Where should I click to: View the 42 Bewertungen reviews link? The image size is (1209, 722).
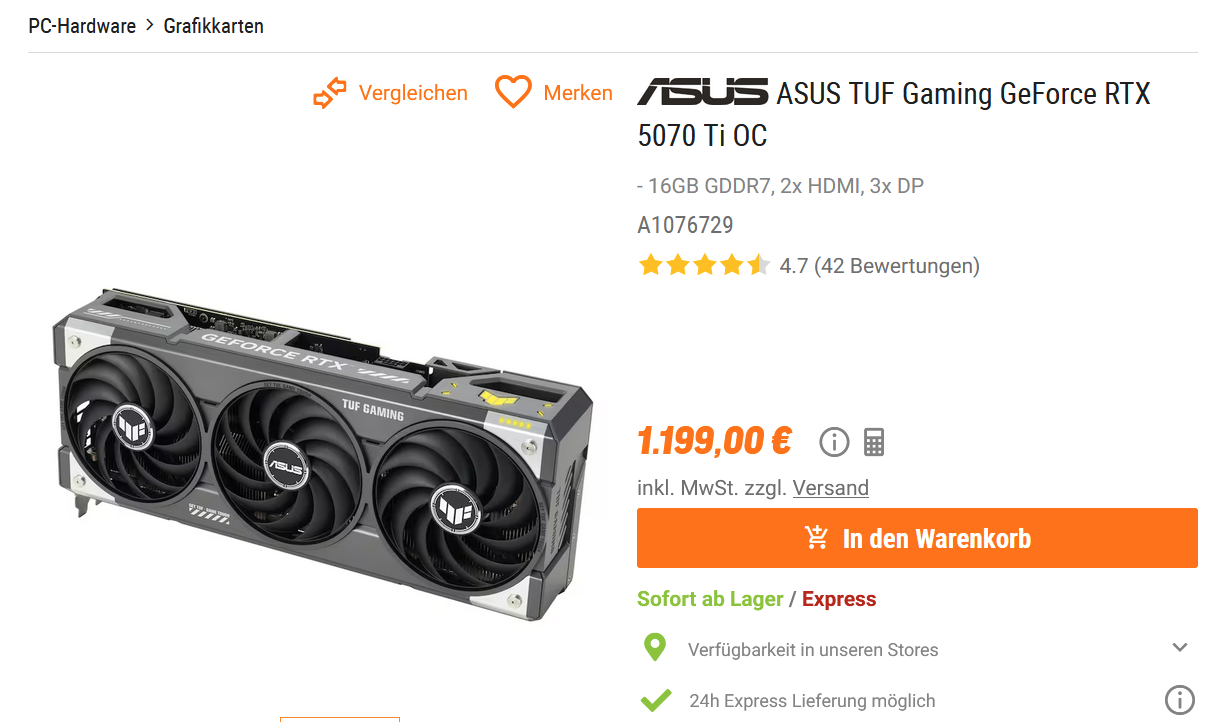pos(897,266)
